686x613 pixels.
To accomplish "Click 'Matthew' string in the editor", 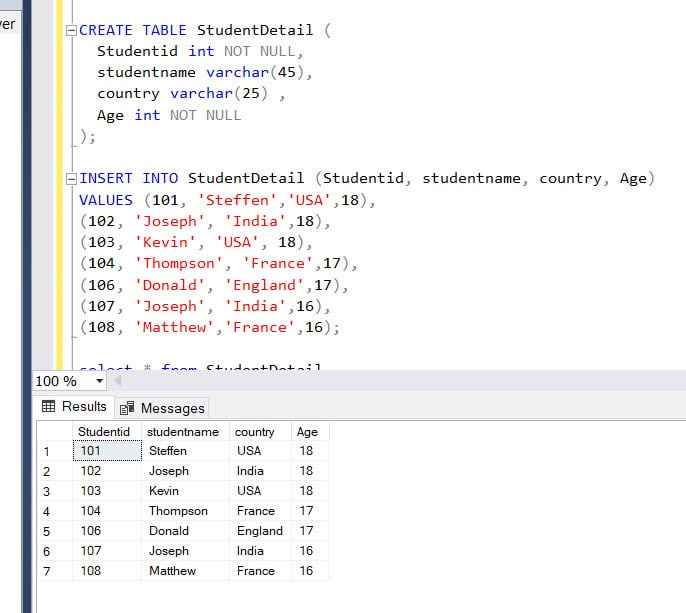I will pyautogui.click(x=174, y=327).
